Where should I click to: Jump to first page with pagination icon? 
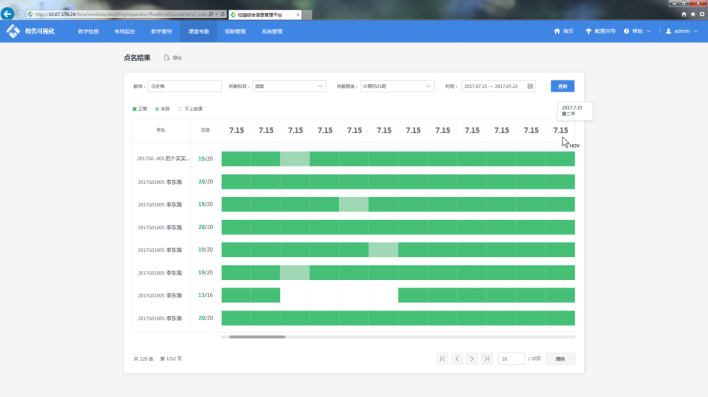pyautogui.click(x=442, y=359)
